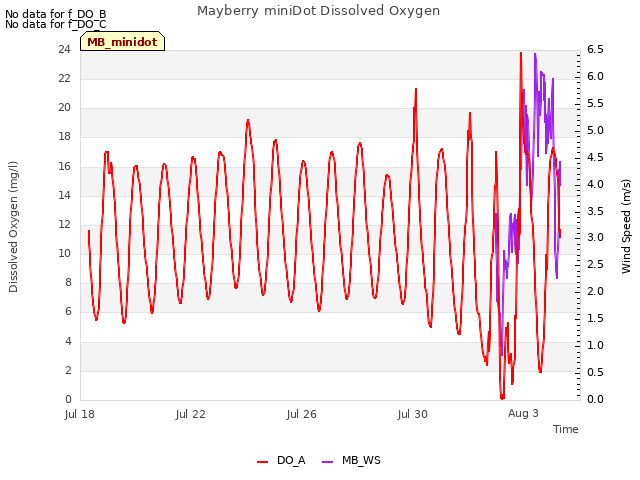Screen dimensions: 640x480
Task: Click the 20 tick on left axis
Action: click(64, 107)
